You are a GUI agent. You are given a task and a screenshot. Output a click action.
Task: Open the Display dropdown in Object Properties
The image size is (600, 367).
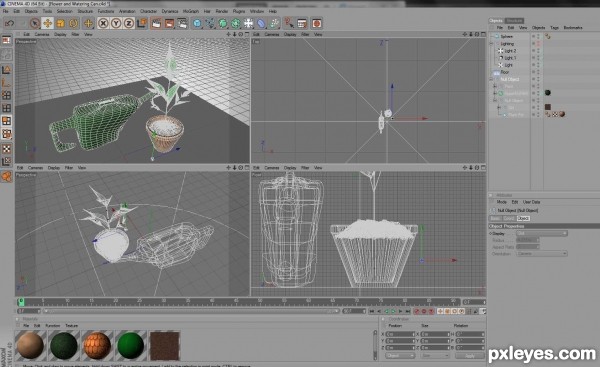click(x=541, y=233)
